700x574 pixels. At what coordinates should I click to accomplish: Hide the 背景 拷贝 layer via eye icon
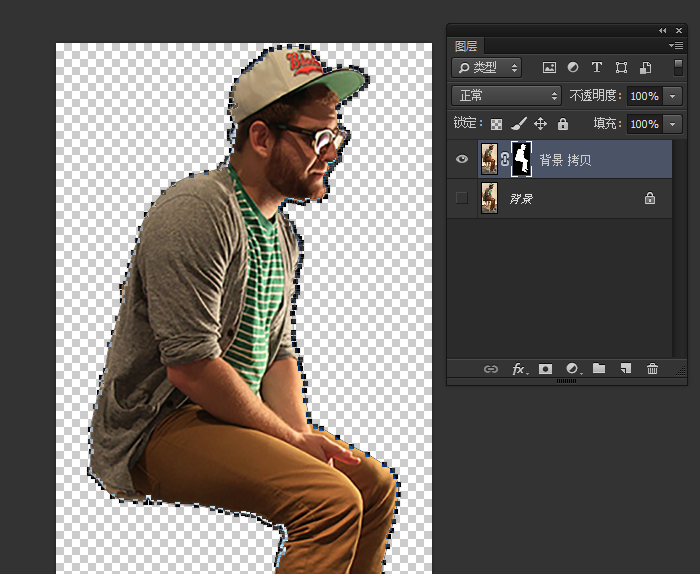(x=462, y=159)
